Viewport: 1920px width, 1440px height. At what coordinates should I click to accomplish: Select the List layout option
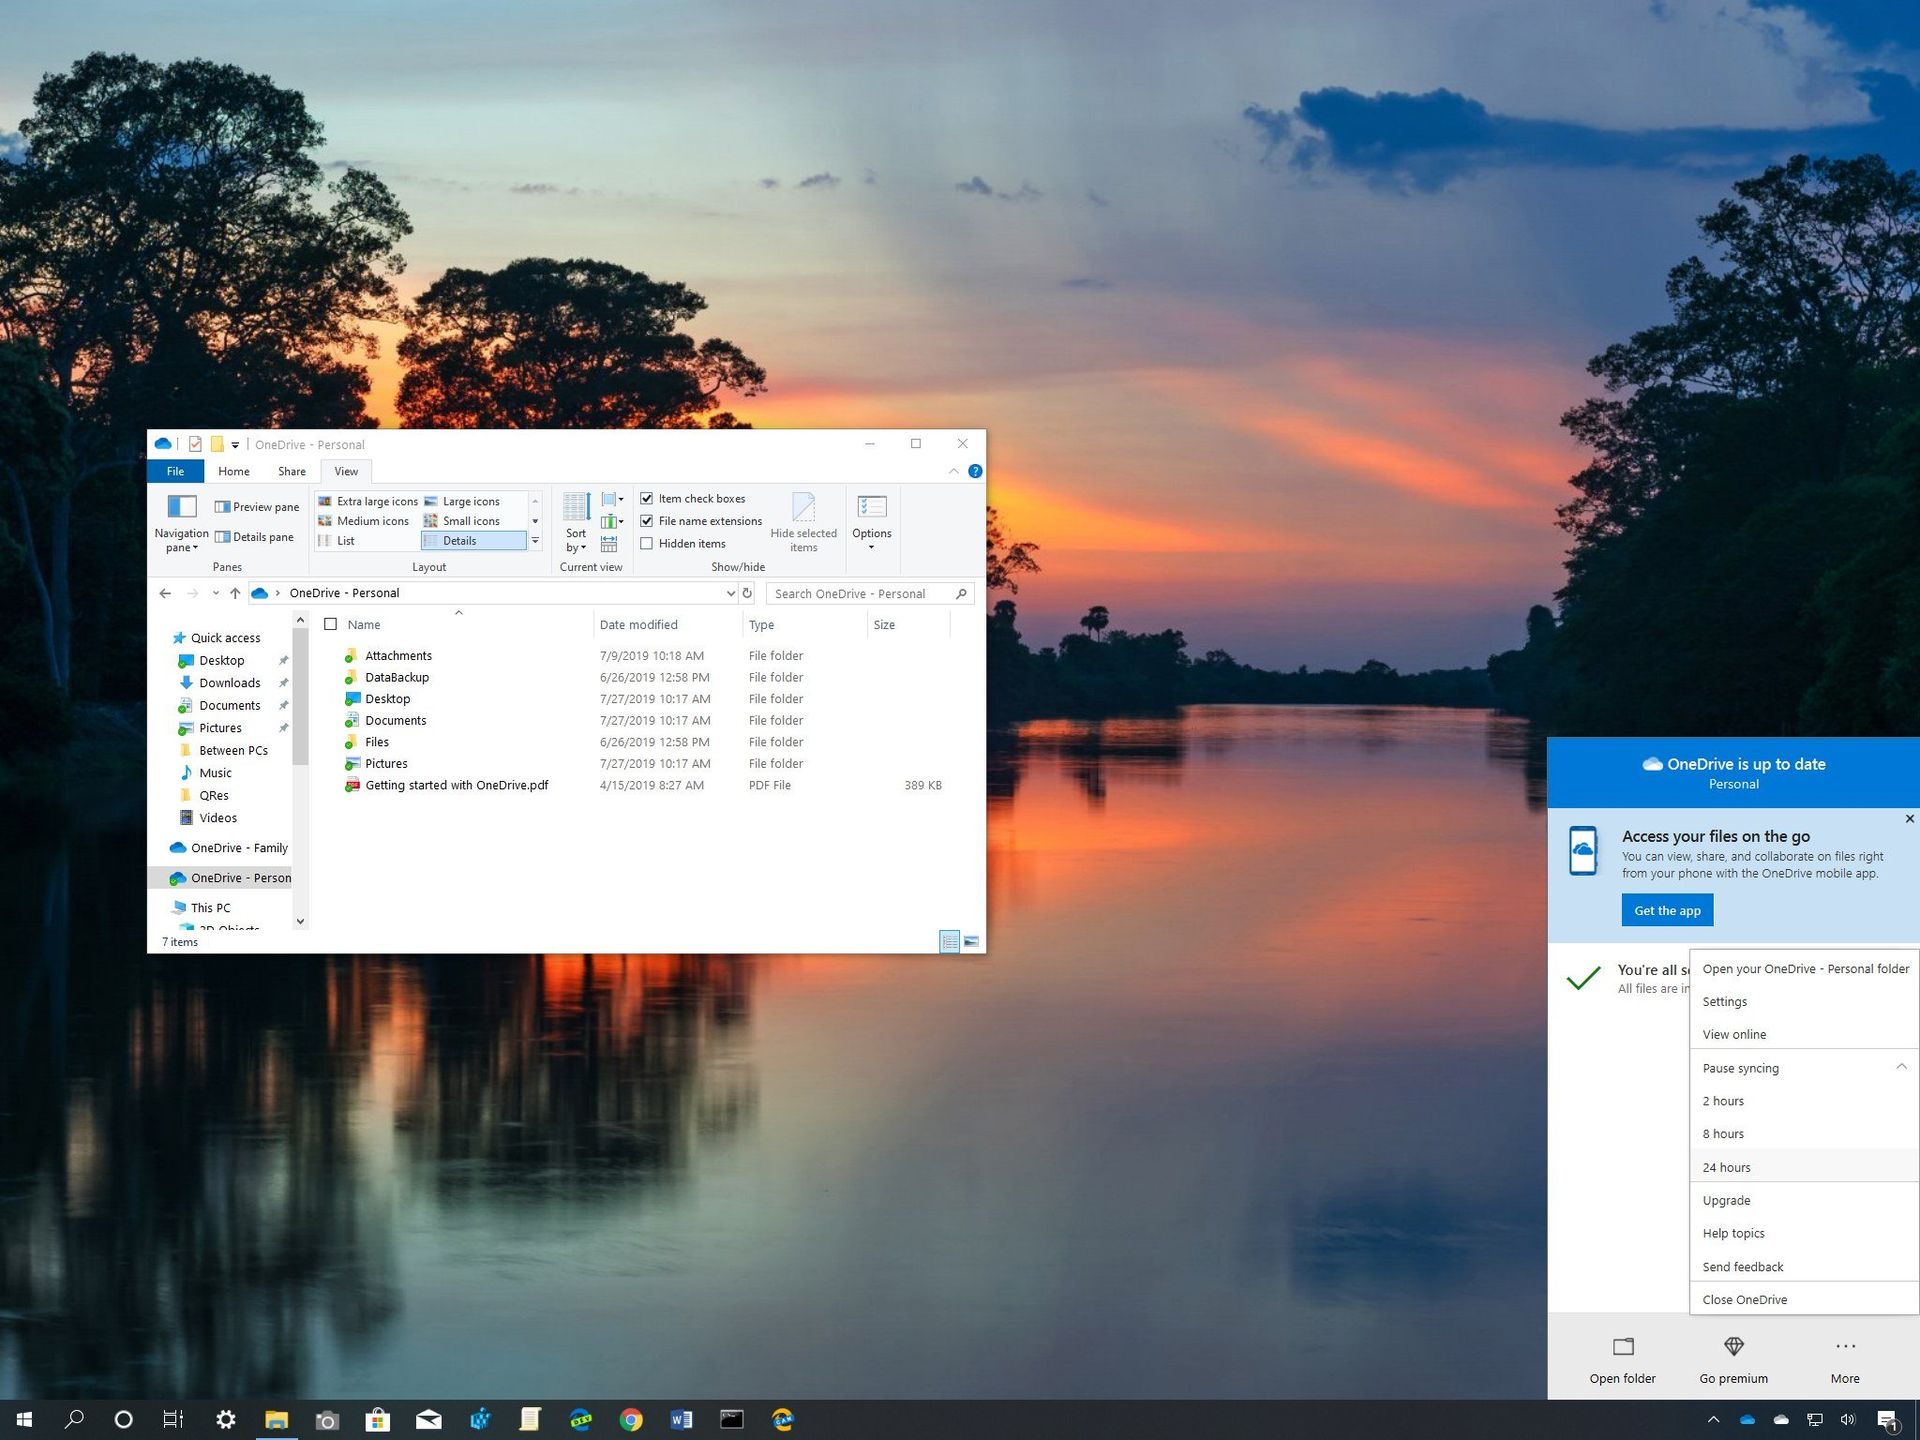click(345, 540)
